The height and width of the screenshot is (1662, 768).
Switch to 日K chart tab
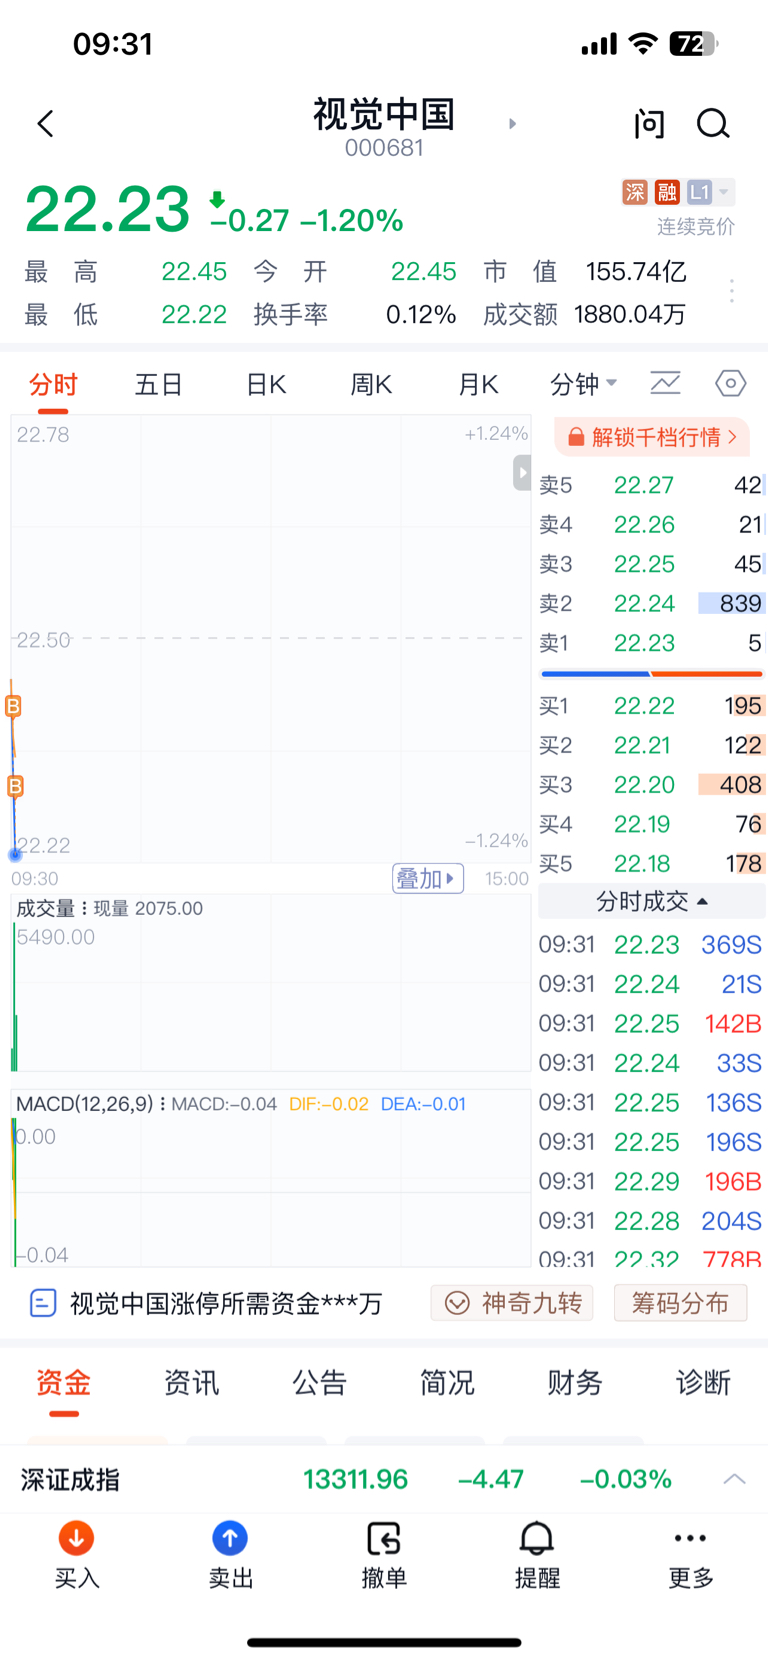[266, 384]
